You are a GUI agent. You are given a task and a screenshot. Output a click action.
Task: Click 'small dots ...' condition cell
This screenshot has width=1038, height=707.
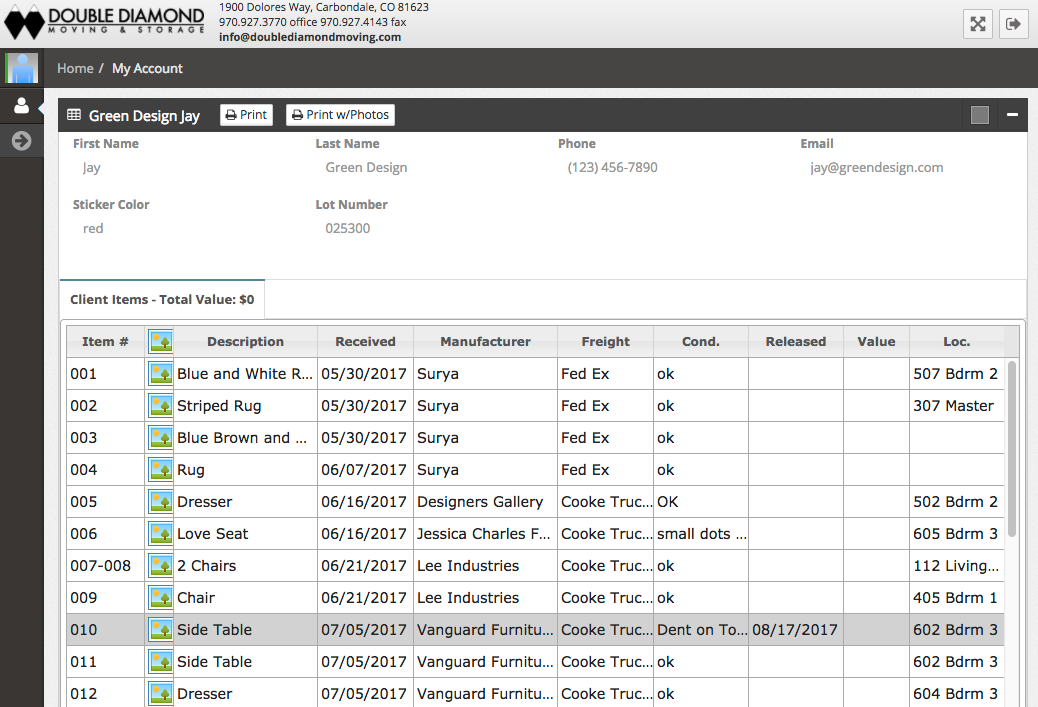701,534
